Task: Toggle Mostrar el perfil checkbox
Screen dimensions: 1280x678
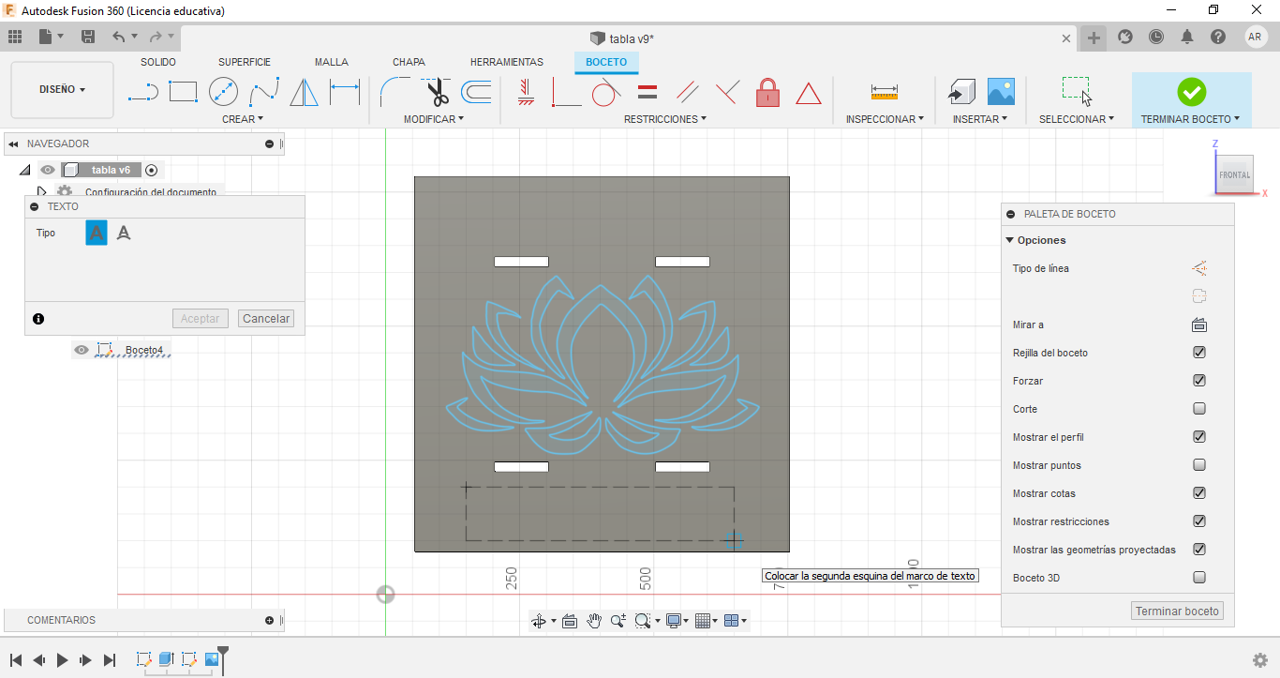Action: point(1199,437)
